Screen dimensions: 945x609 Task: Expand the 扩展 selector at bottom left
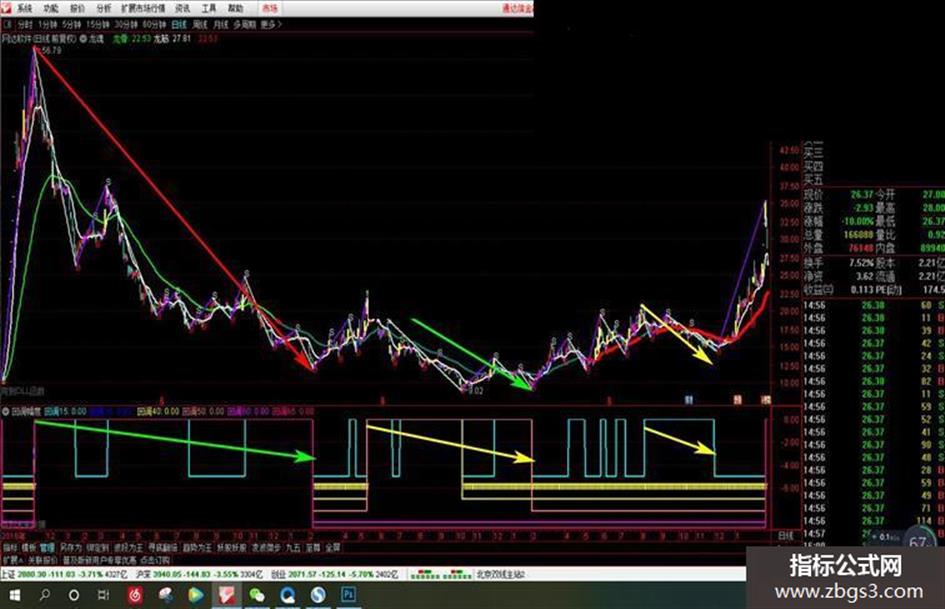(11, 560)
